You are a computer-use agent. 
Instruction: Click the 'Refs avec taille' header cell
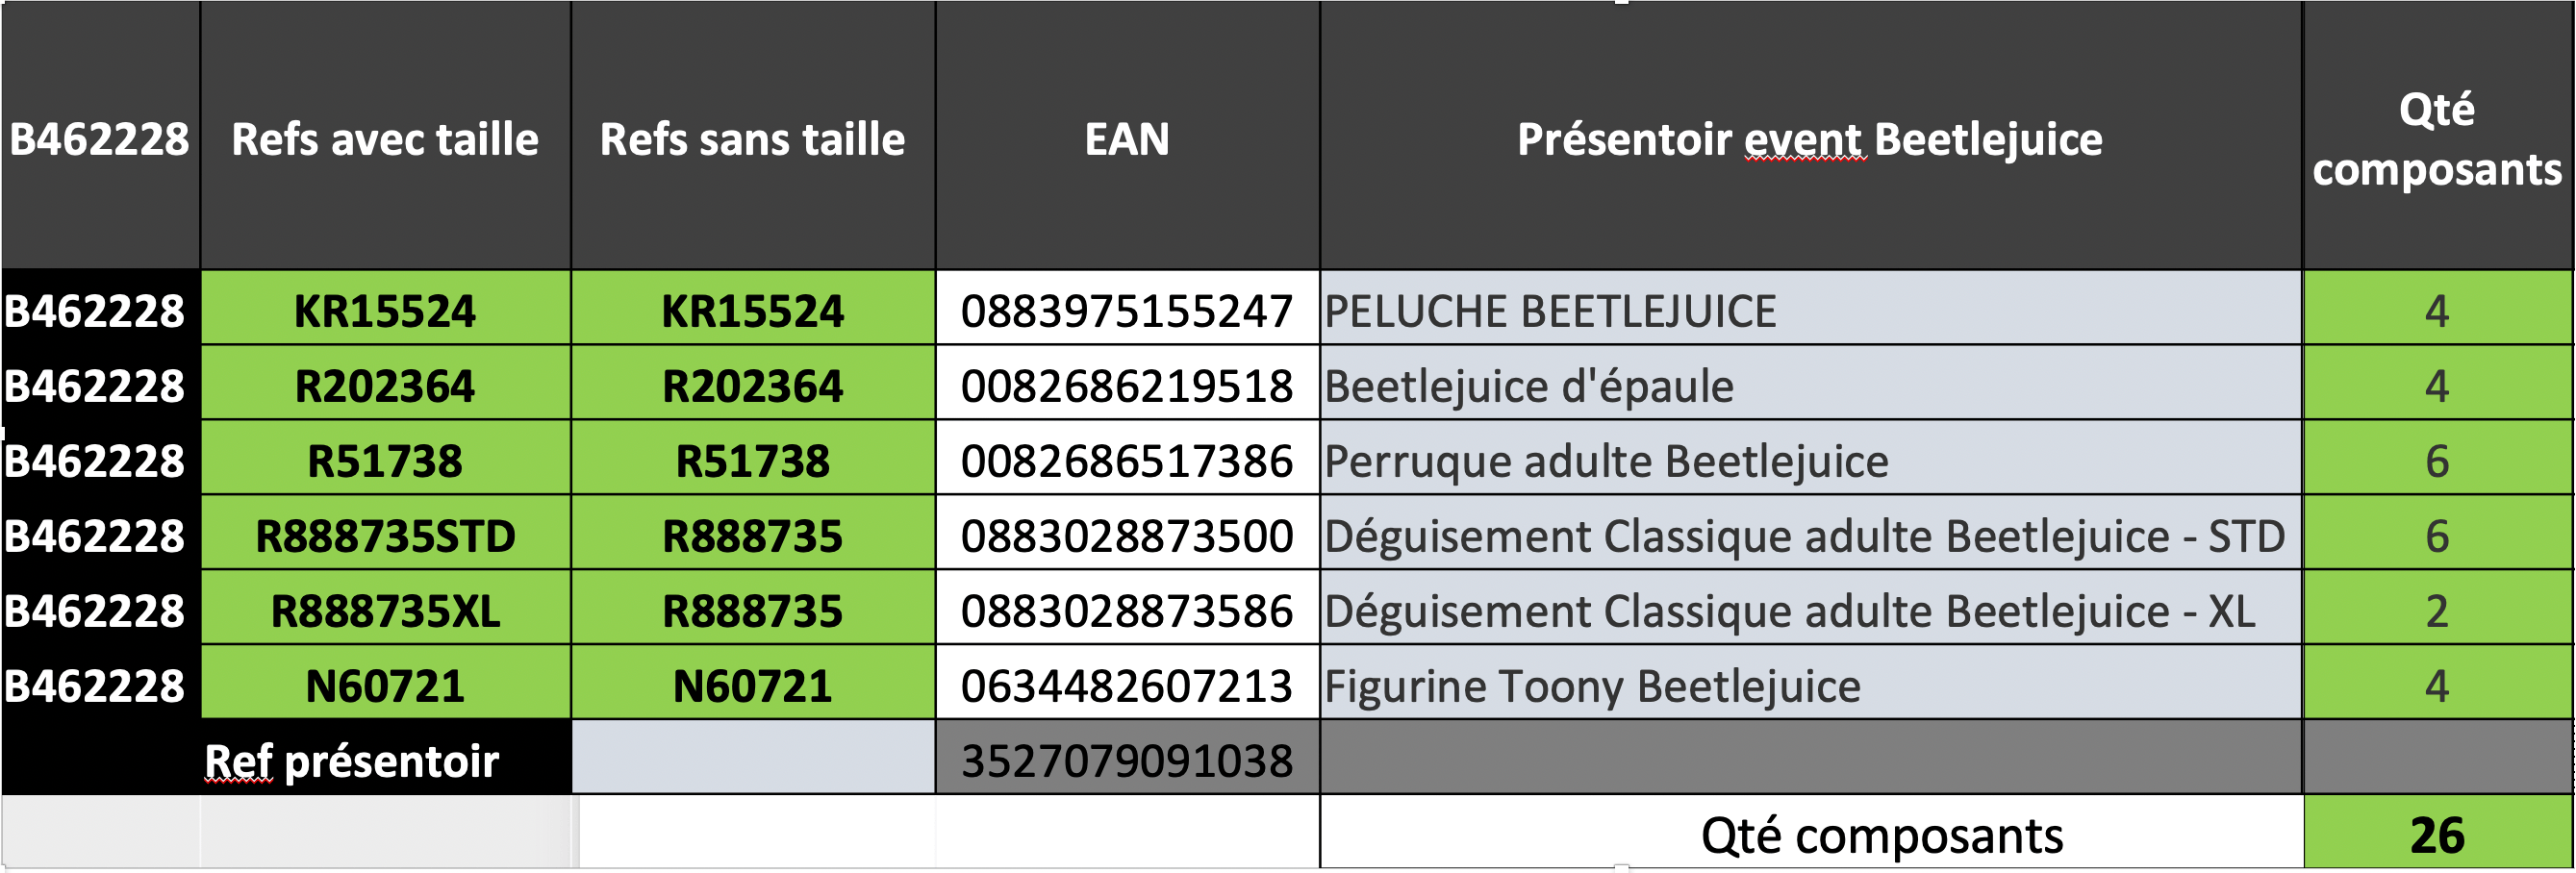(385, 138)
